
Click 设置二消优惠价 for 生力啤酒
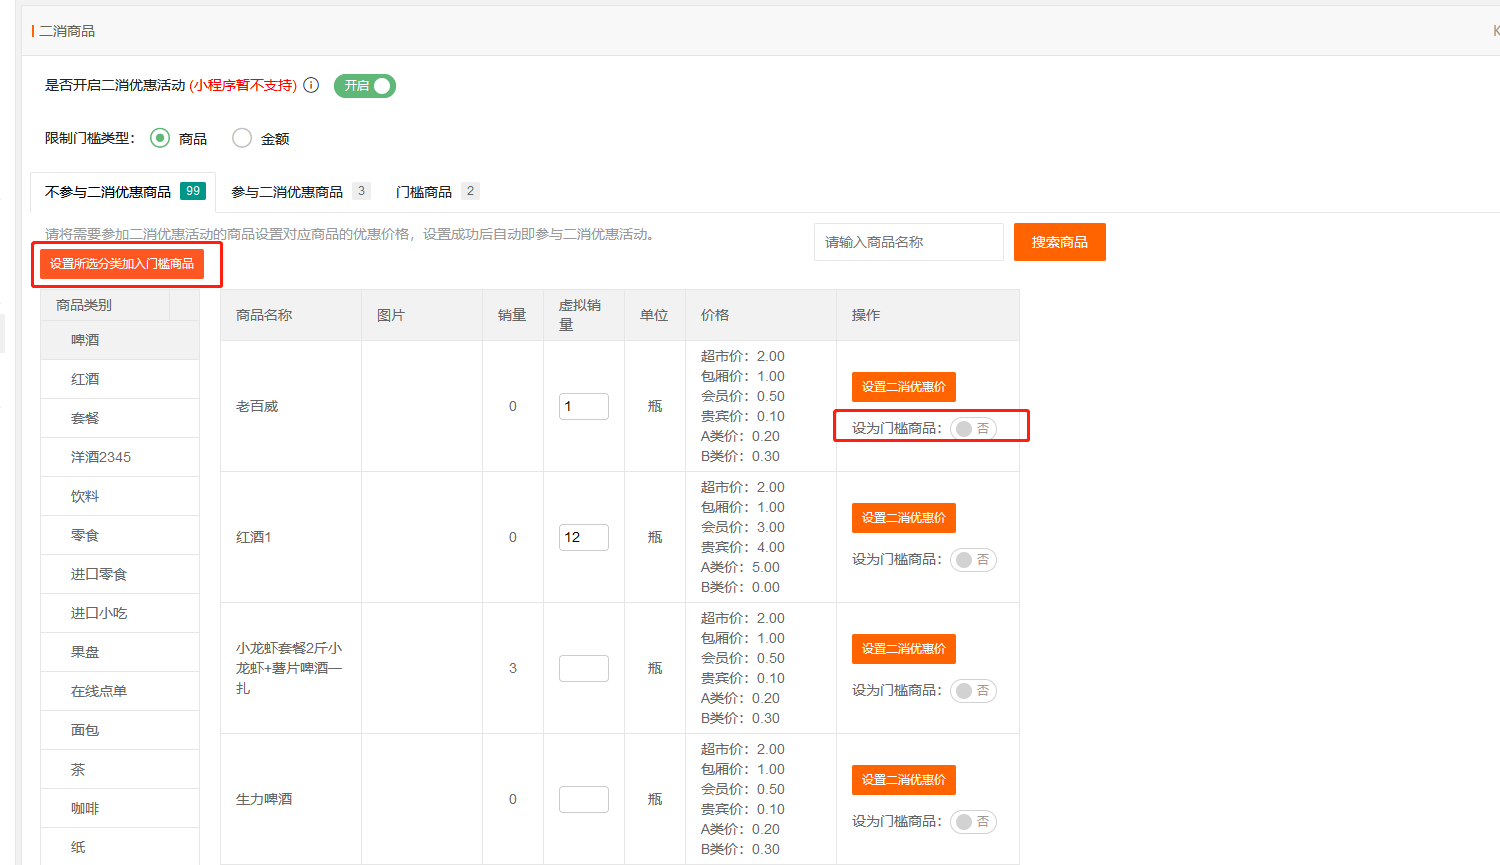pyautogui.click(x=904, y=780)
